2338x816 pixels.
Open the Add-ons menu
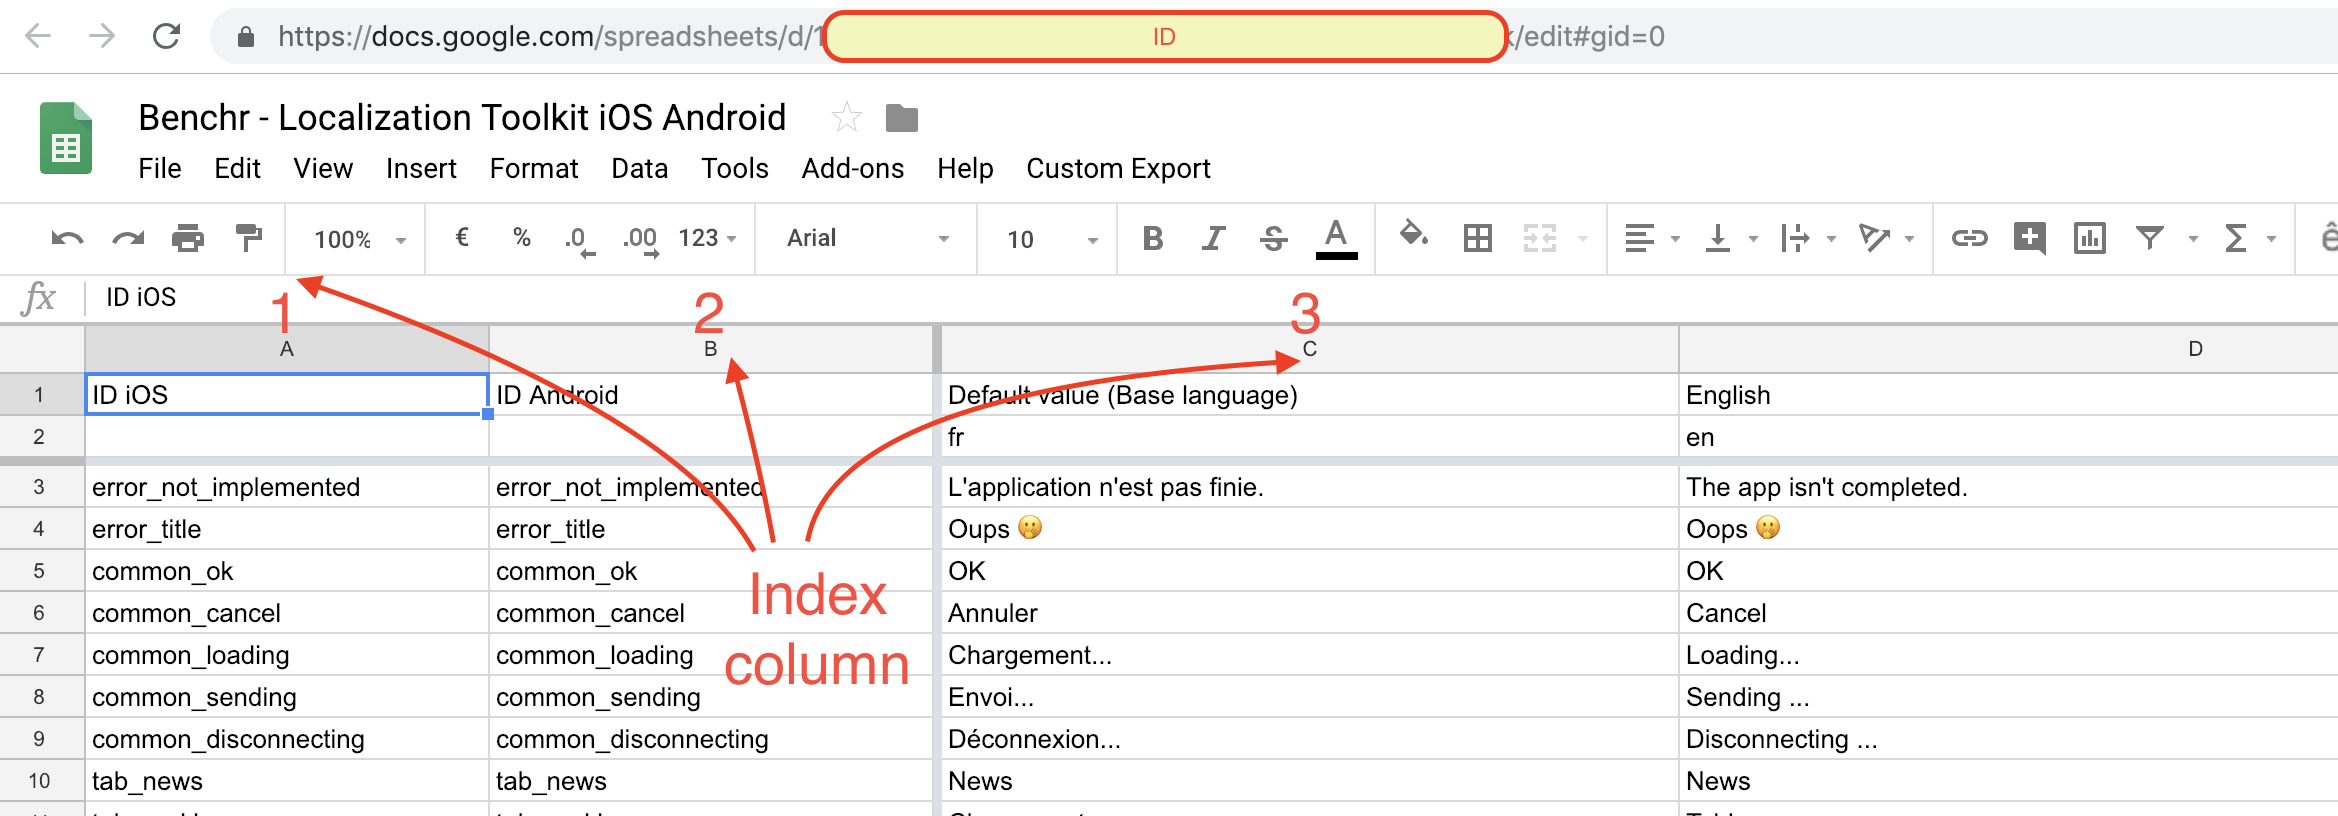[853, 168]
